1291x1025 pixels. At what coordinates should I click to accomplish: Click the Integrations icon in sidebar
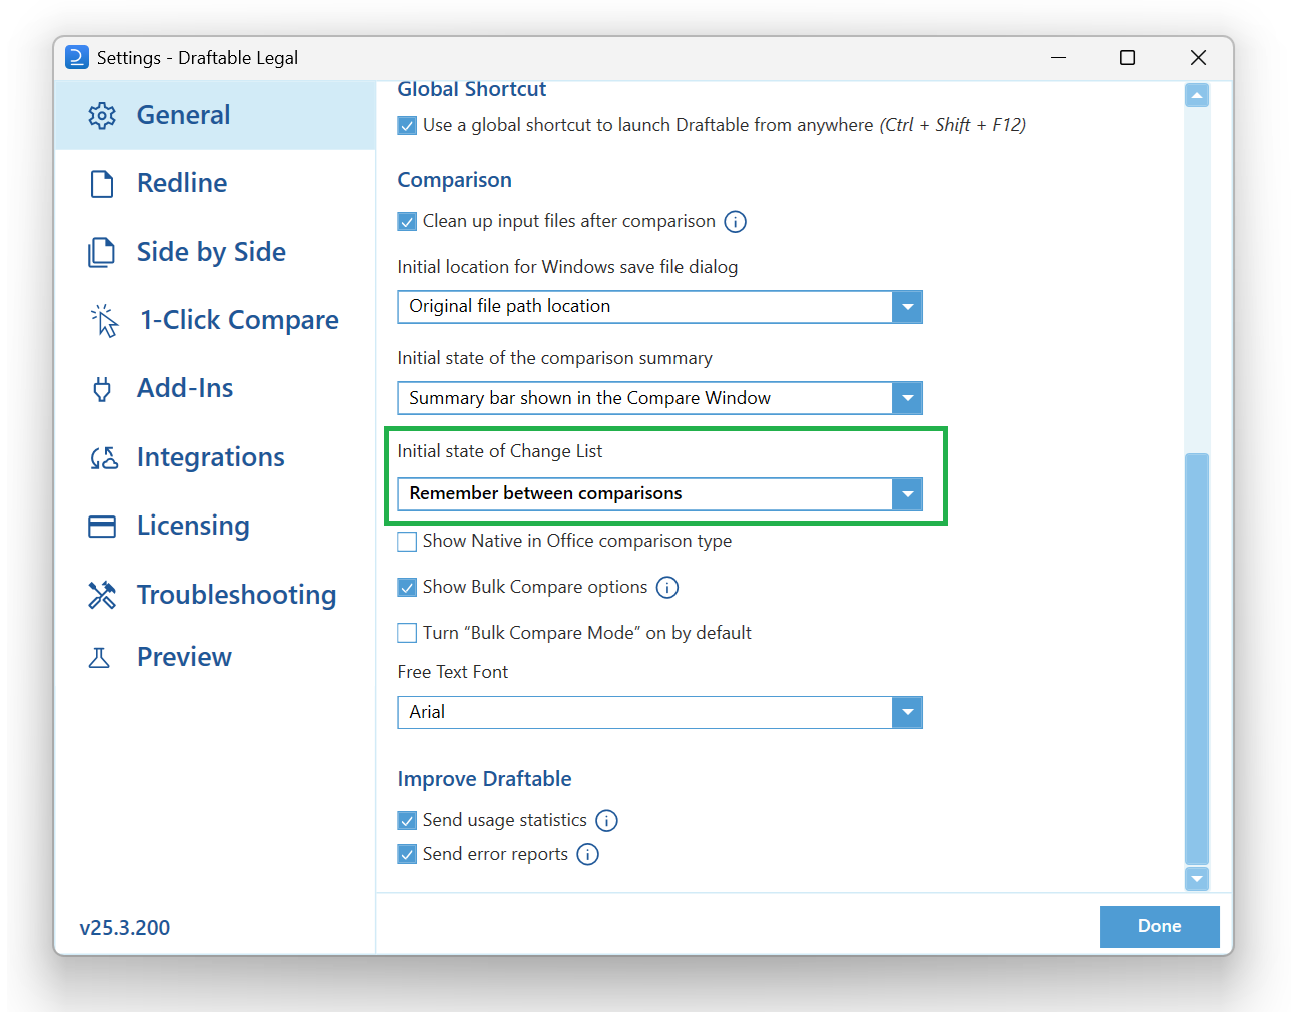[104, 458]
